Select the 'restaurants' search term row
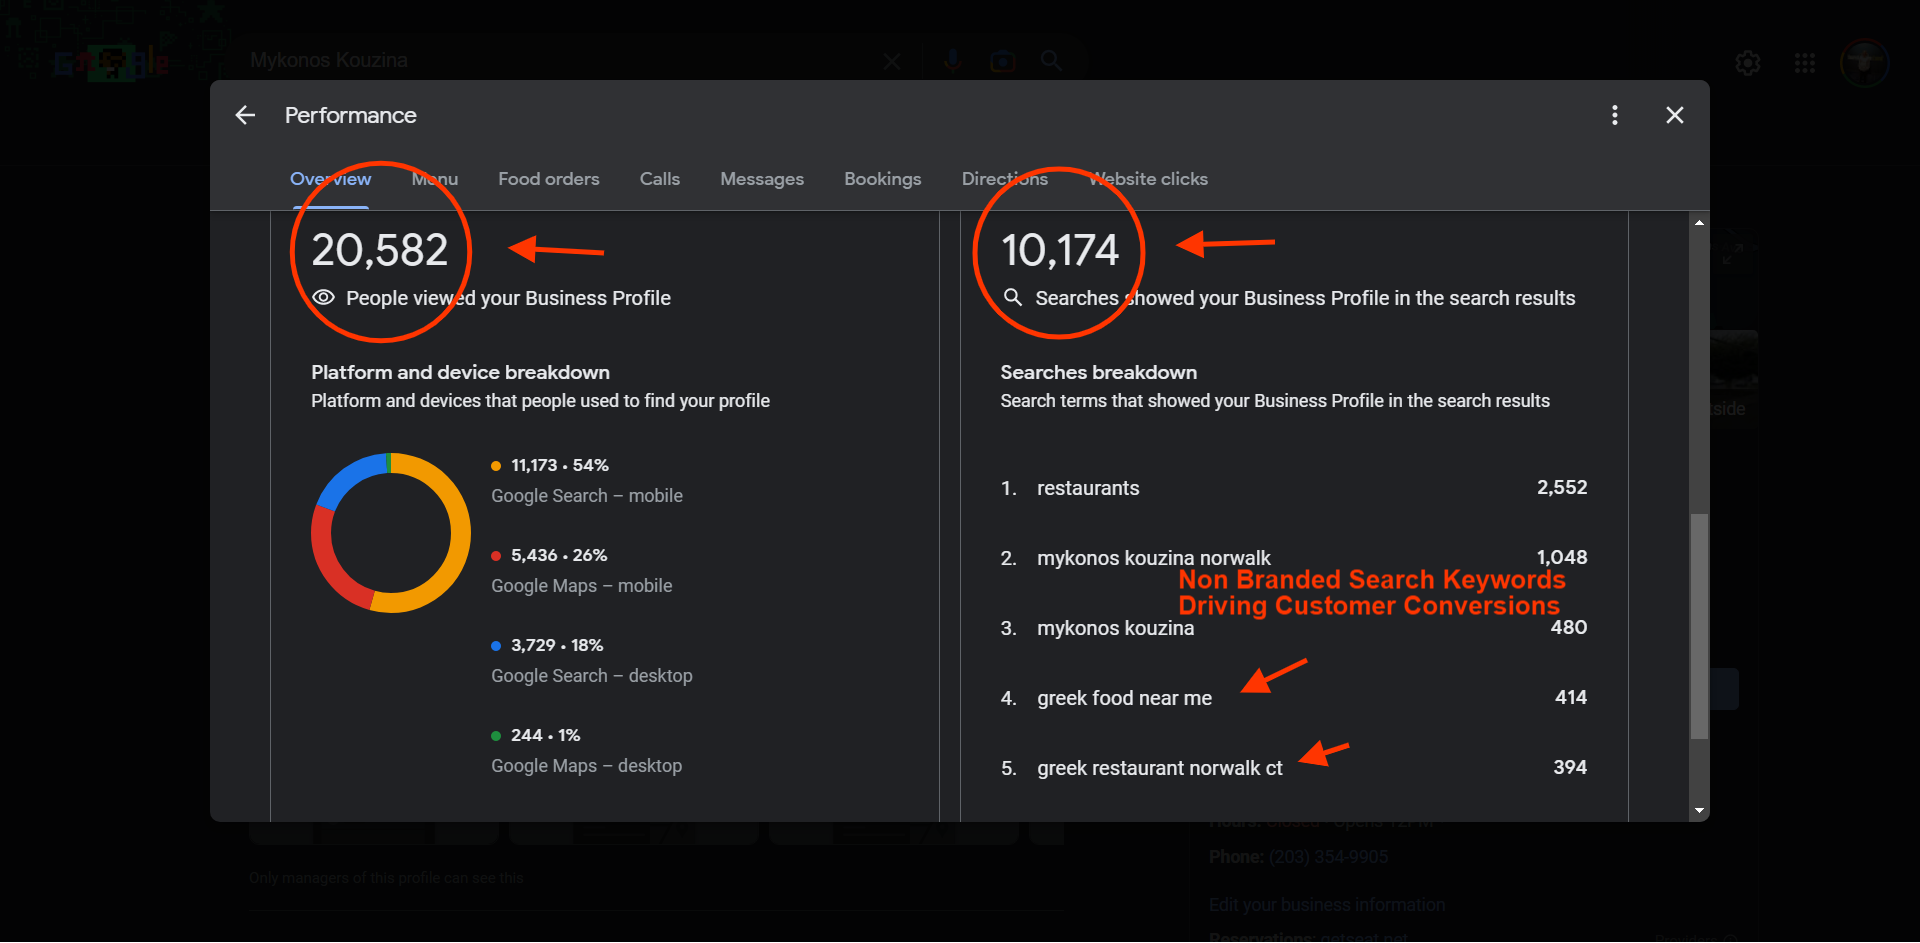Image resolution: width=1920 pixels, height=943 pixels. coord(1294,488)
